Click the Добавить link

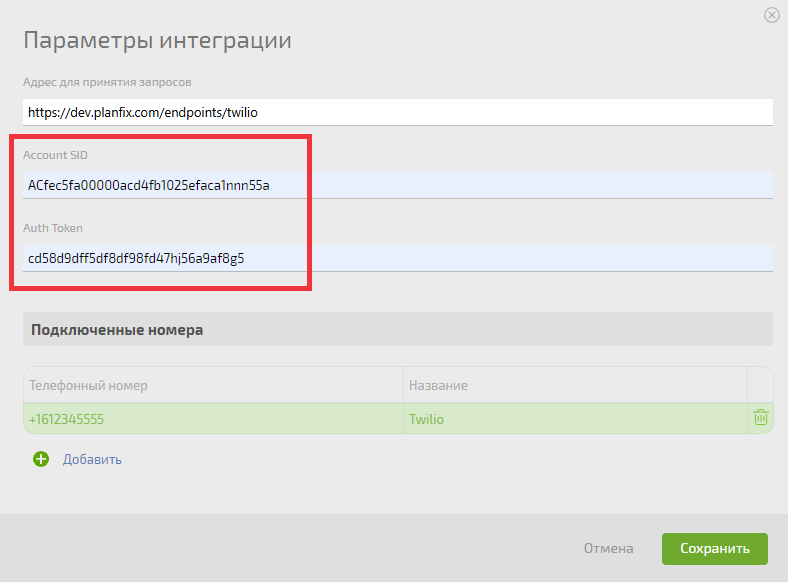[92, 459]
